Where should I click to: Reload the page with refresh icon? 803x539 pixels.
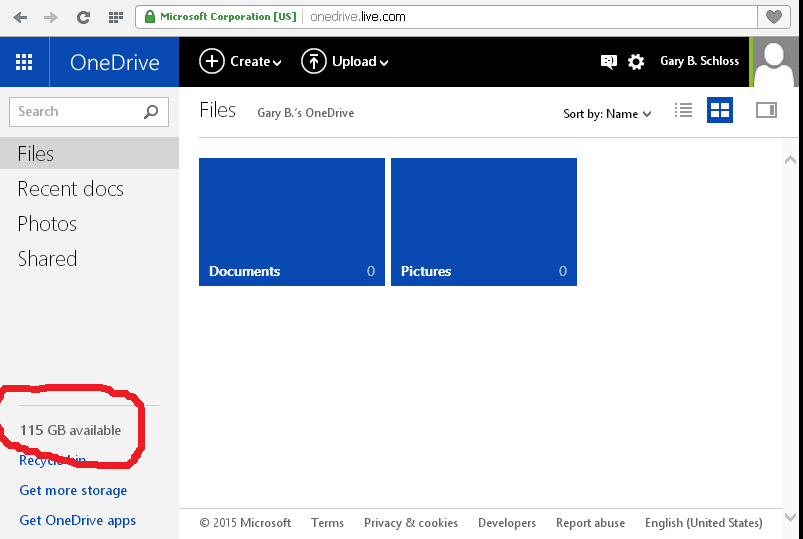click(x=83, y=17)
